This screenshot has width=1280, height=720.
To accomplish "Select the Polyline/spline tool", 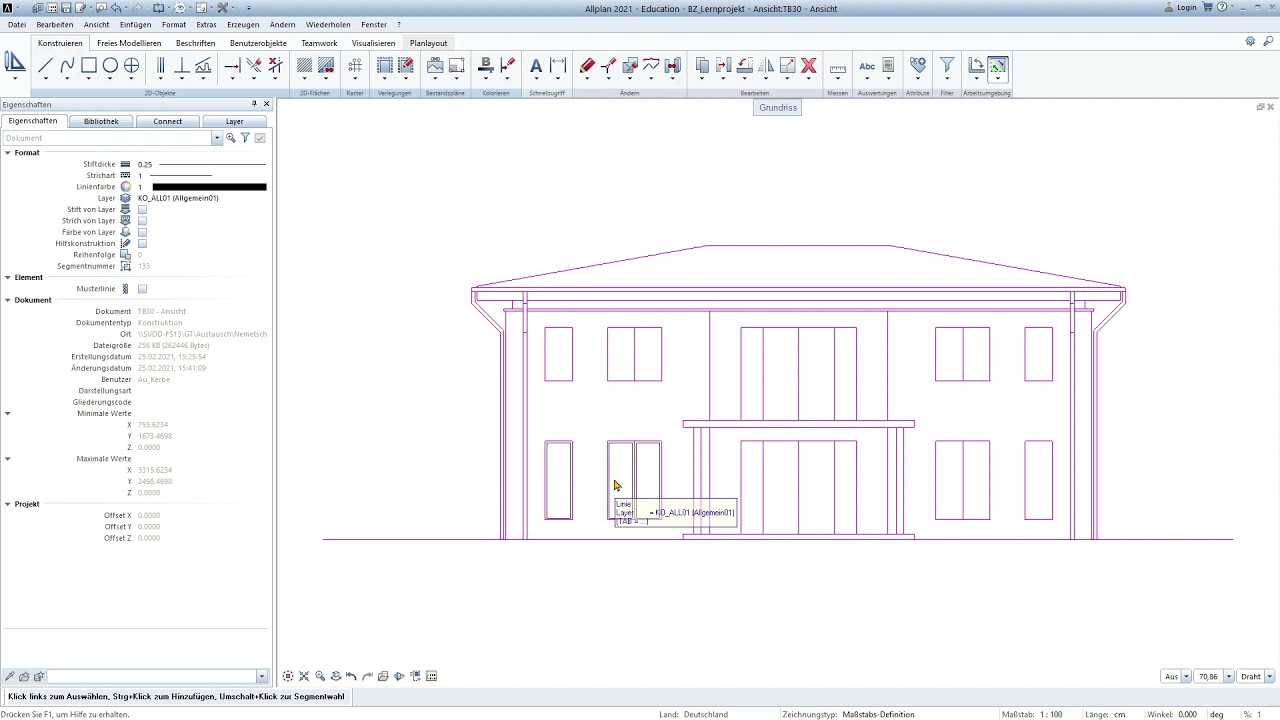I will pos(67,66).
